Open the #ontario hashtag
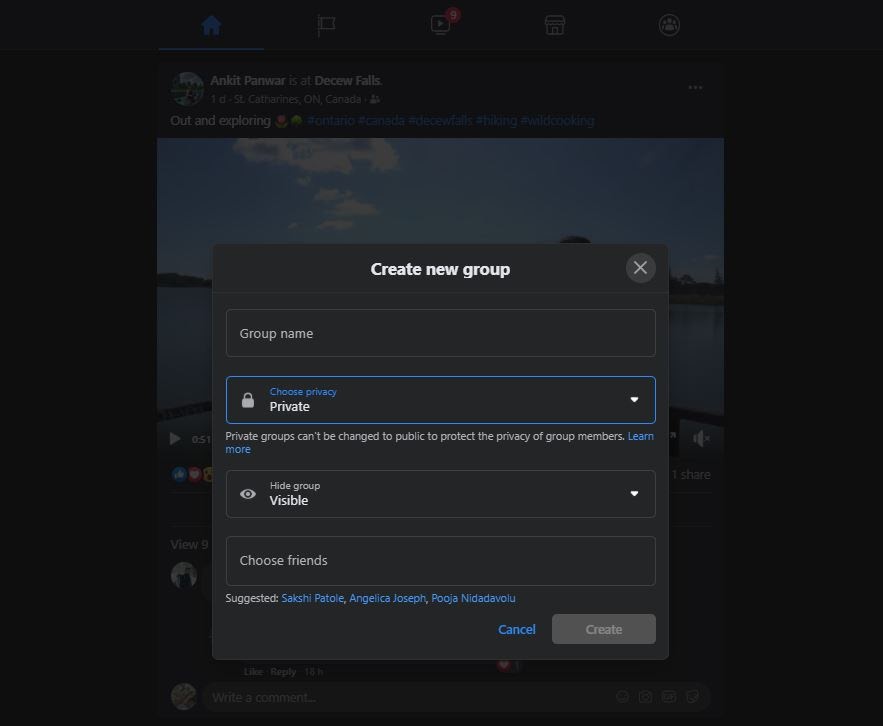Screen dimensions: 883x726 click(x=331, y=121)
